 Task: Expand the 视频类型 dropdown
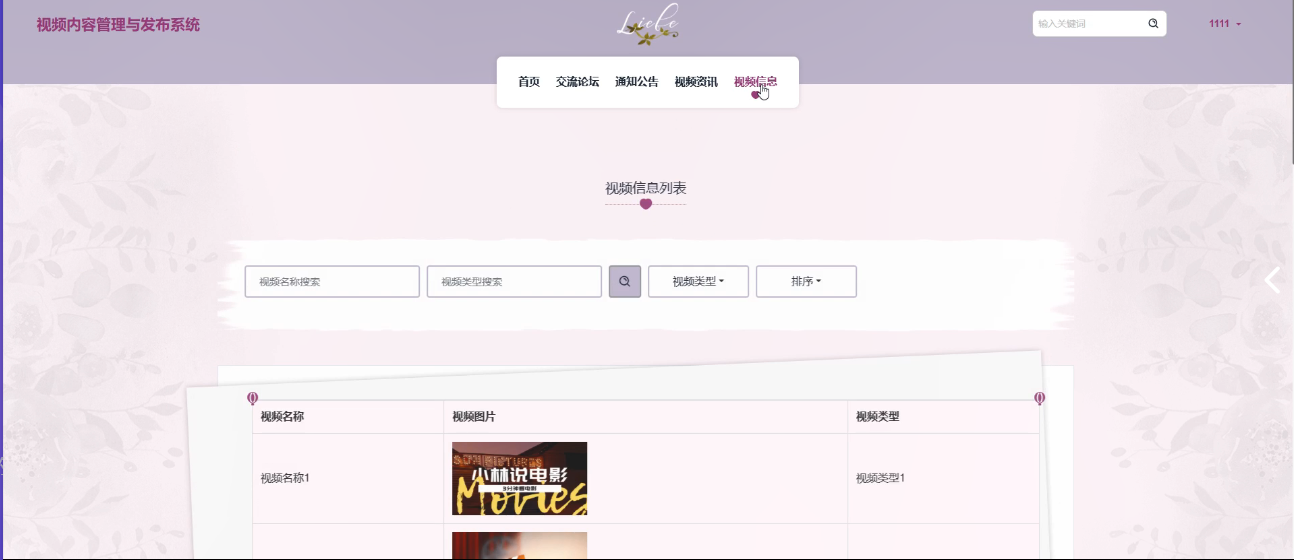click(698, 281)
